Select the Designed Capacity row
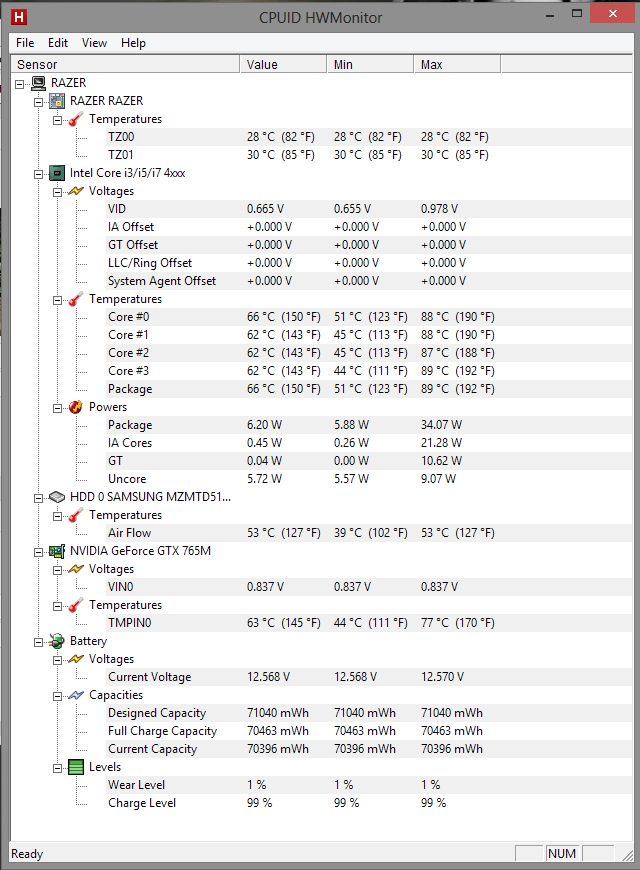640x870 pixels. [x=156, y=713]
